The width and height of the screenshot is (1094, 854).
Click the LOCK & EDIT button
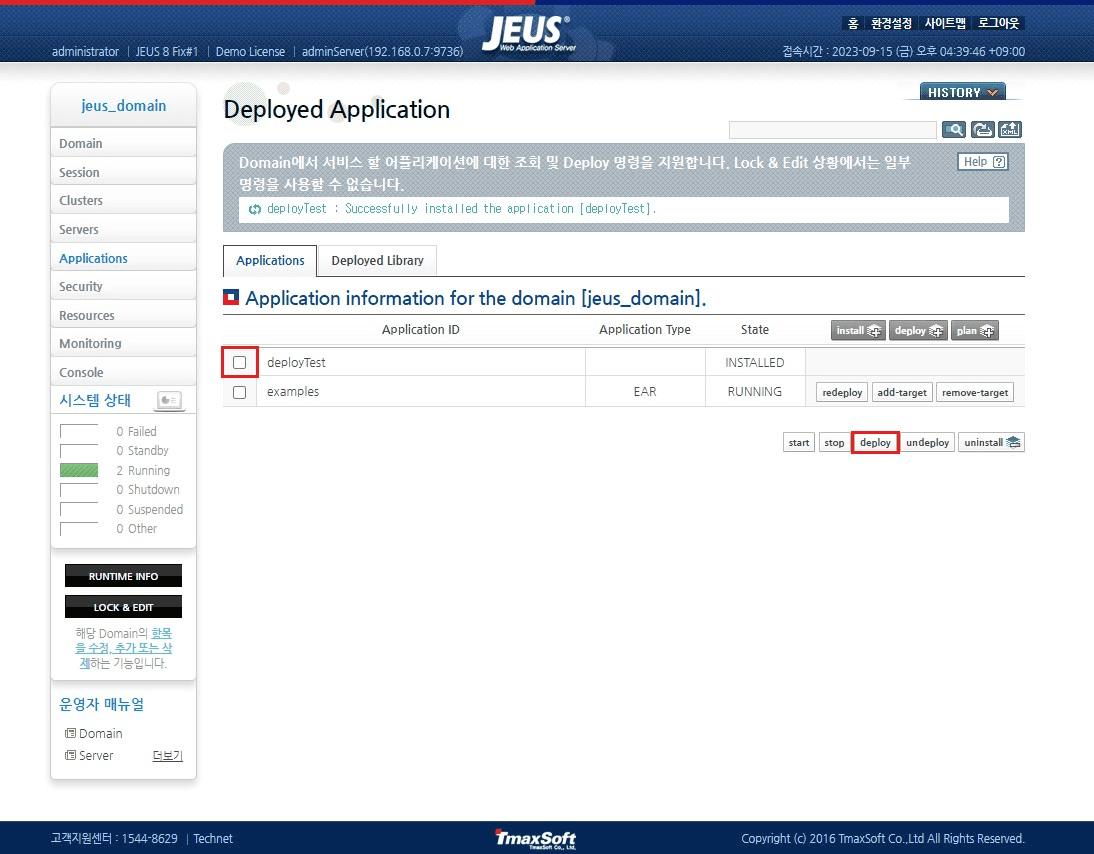pyautogui.click(x=123, y=607)
